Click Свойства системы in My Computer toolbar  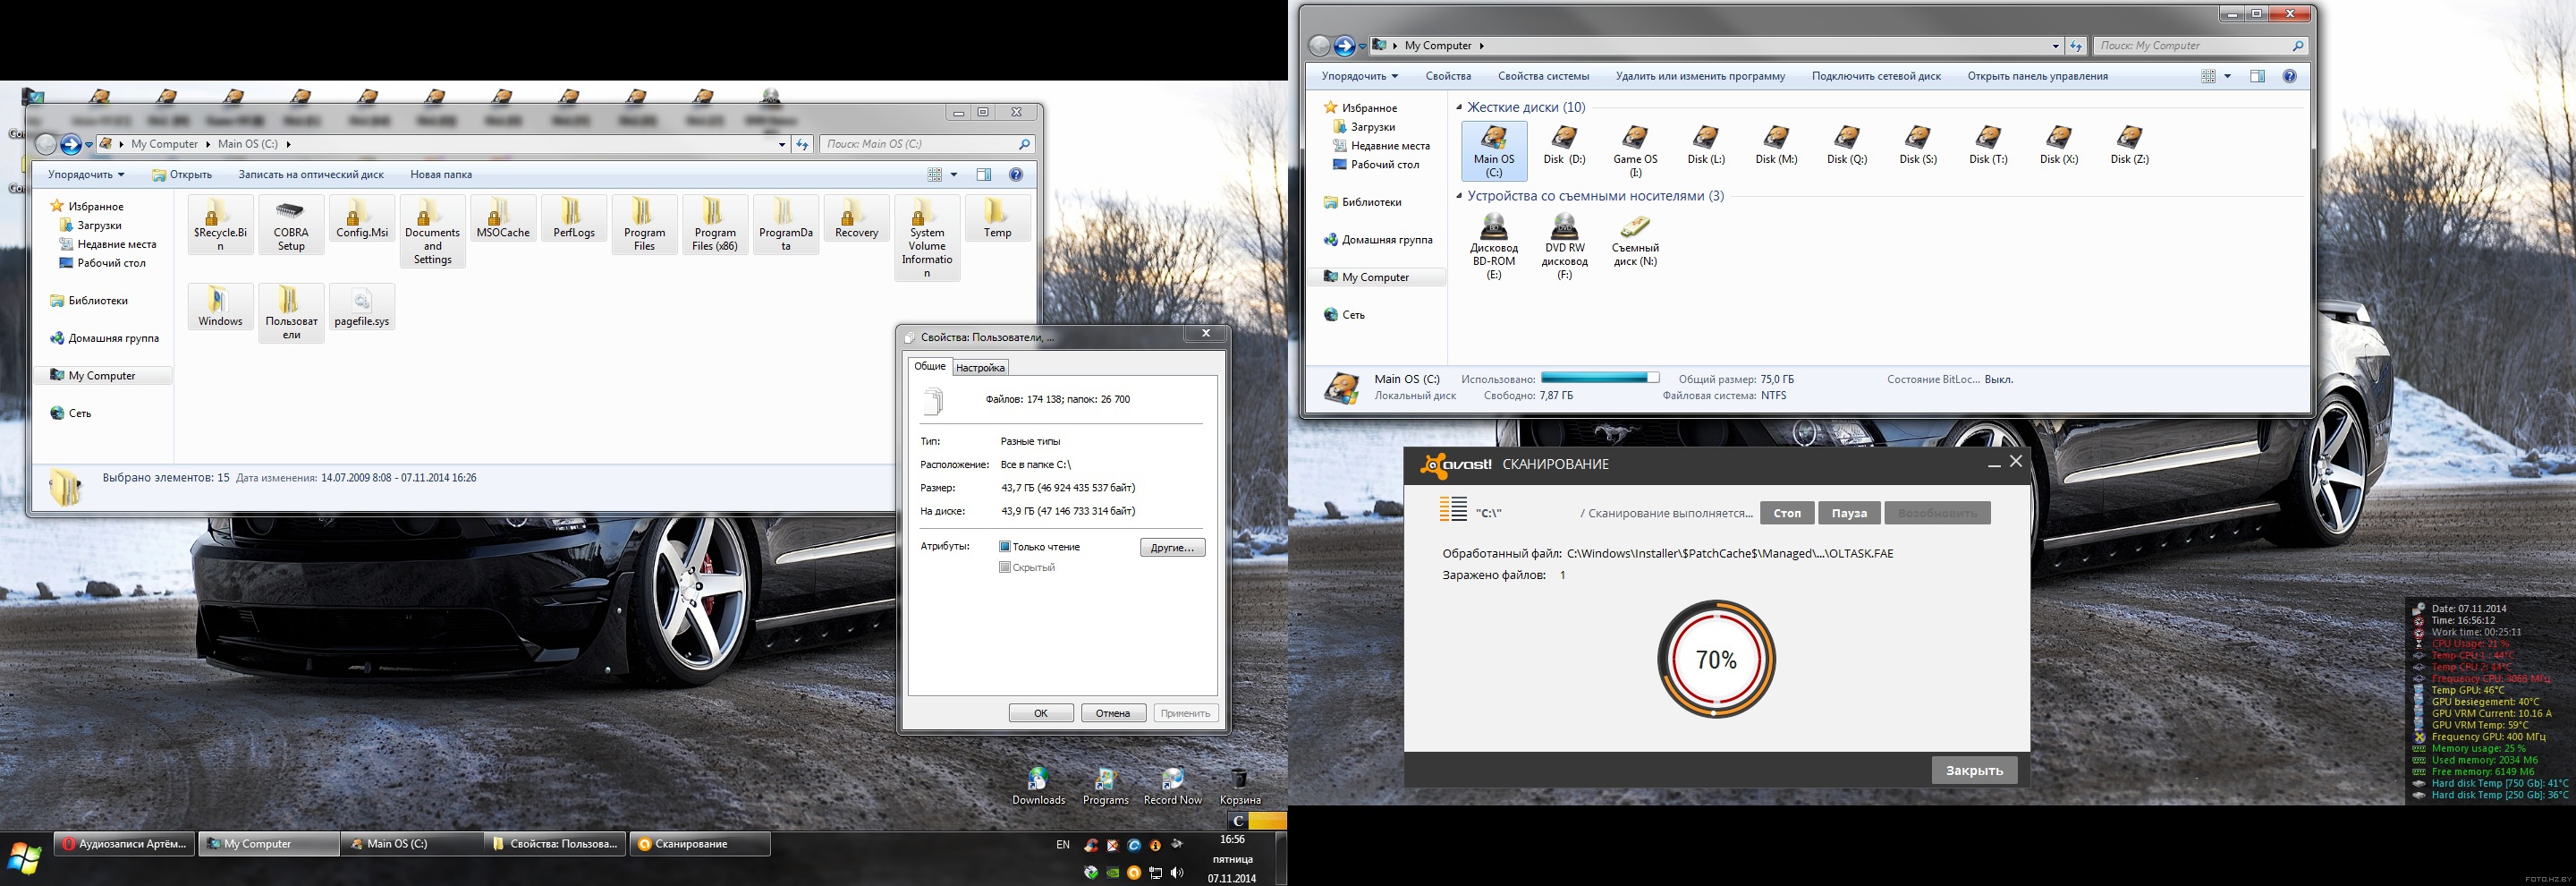tap(1543, 76)
